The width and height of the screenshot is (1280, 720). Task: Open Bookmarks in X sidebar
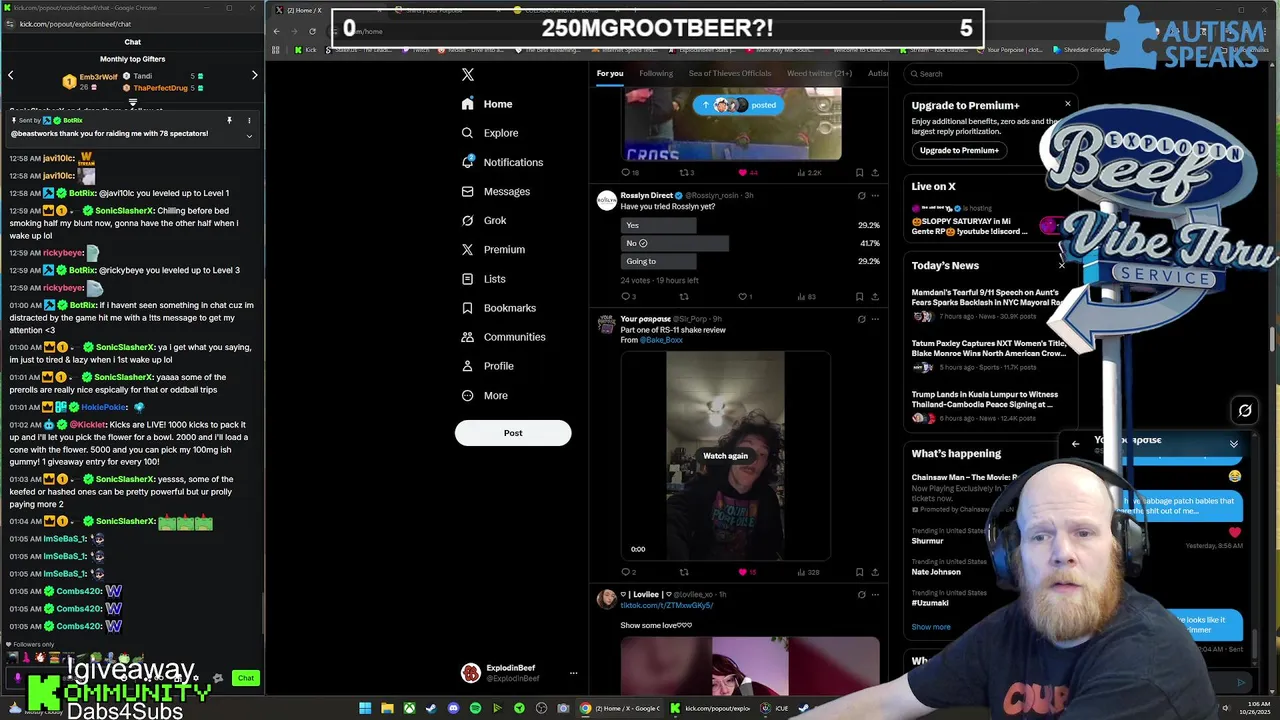tap(499, 308)
